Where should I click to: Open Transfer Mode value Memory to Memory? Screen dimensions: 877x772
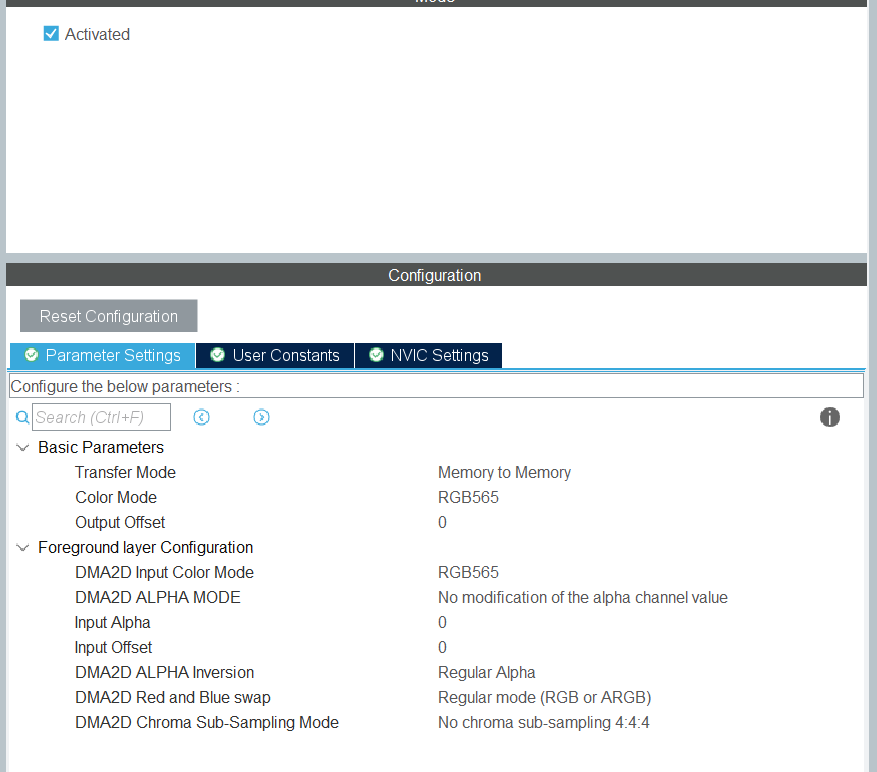(x=504, y=472)
